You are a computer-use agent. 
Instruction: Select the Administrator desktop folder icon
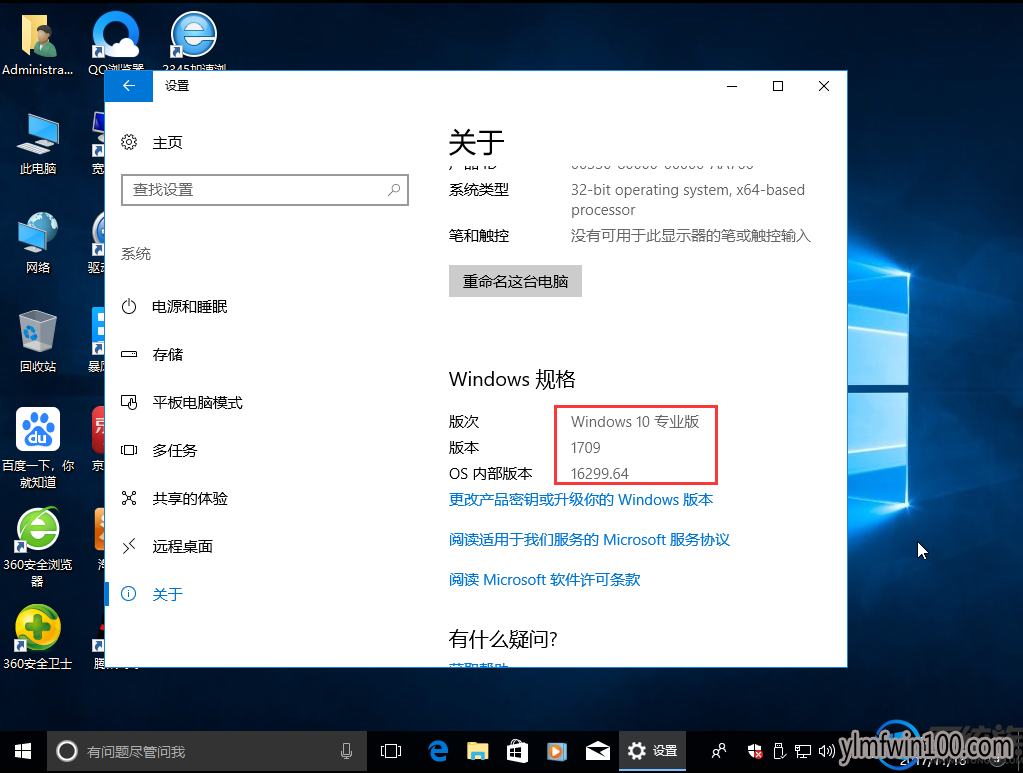click(38, 44)
